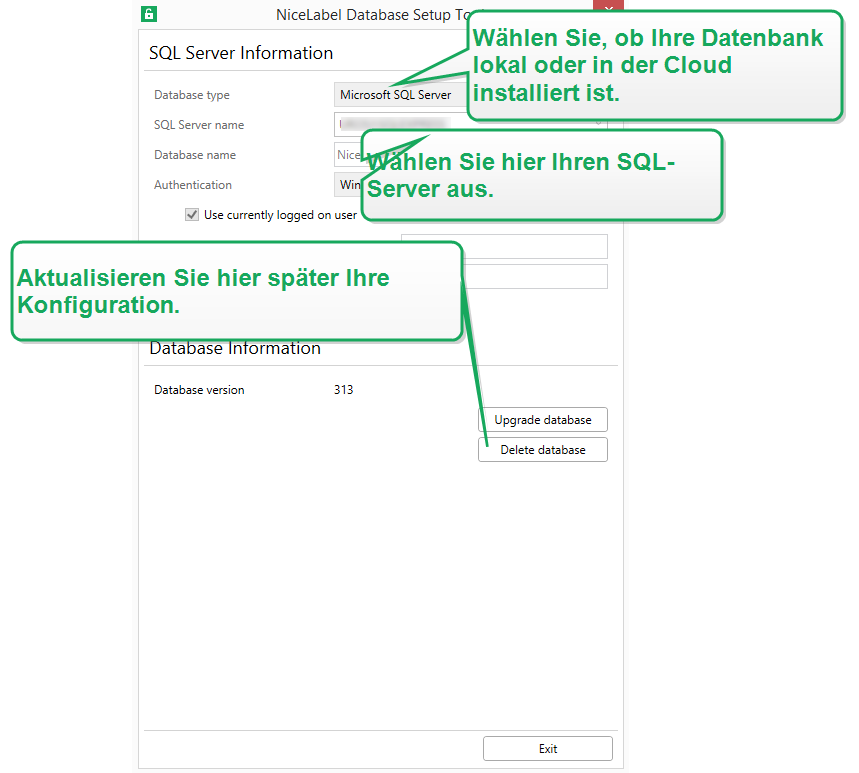Click the NiceLabel green lock icon
The width and height of the screenshot is (859, 773).
point(149,14)
